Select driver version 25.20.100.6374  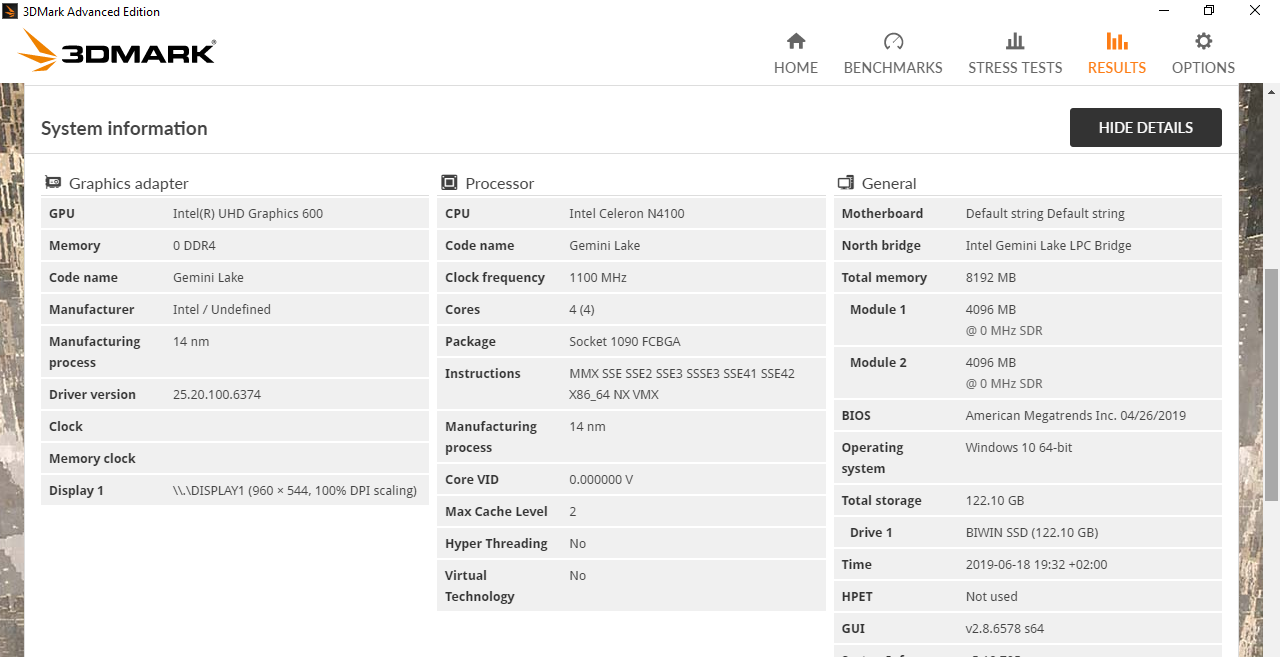[217, 394]
